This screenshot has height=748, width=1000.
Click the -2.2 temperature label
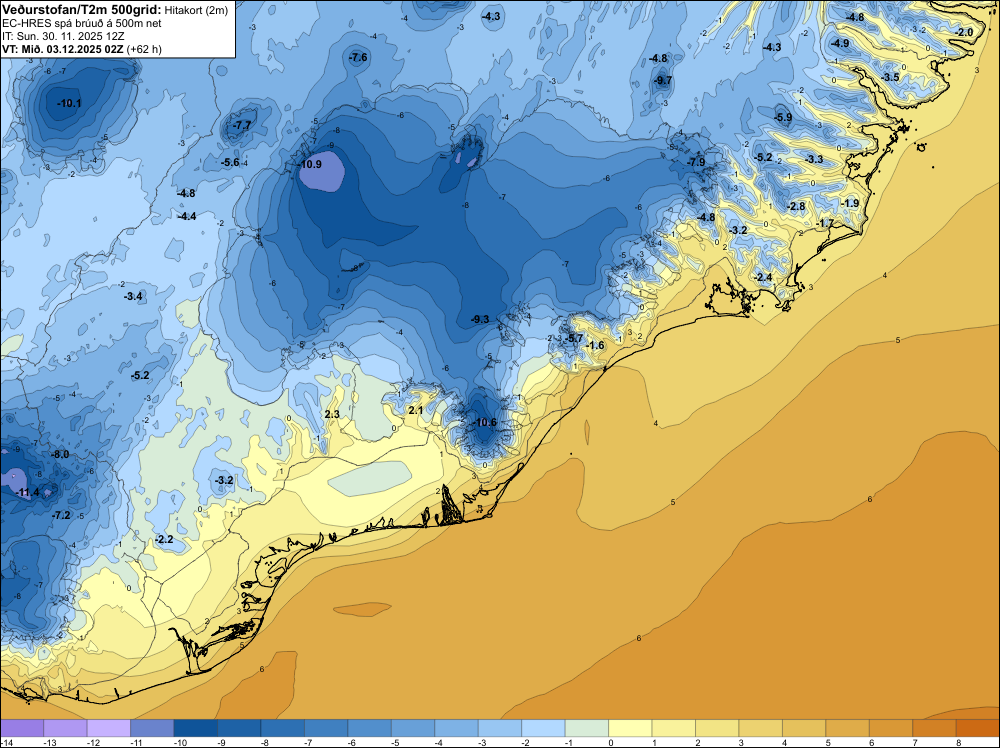[x=164, y=539]
